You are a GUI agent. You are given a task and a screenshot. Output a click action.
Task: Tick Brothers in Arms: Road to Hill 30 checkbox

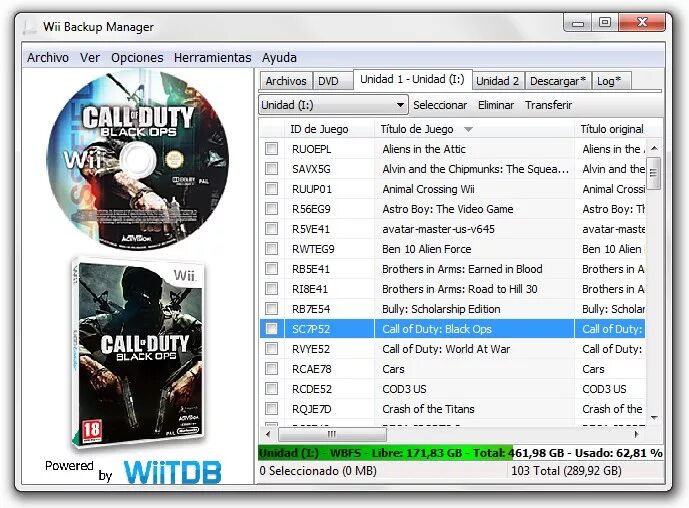point(272,288)
